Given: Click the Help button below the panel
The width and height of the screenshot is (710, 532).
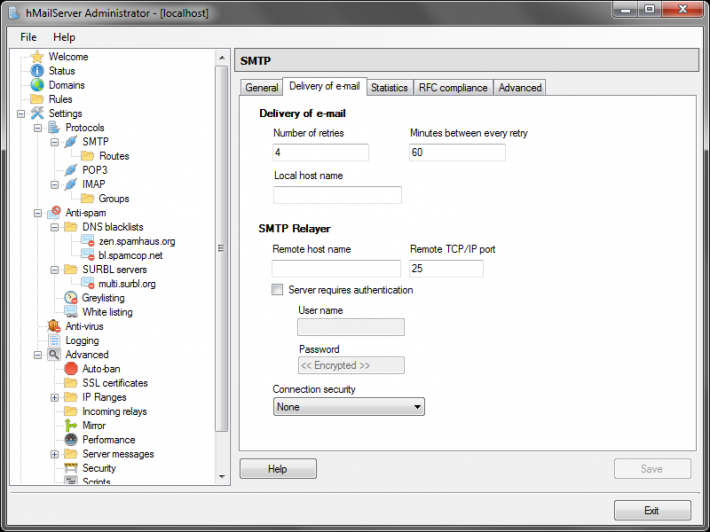Looking at the screenshot, I should [278, 469].
